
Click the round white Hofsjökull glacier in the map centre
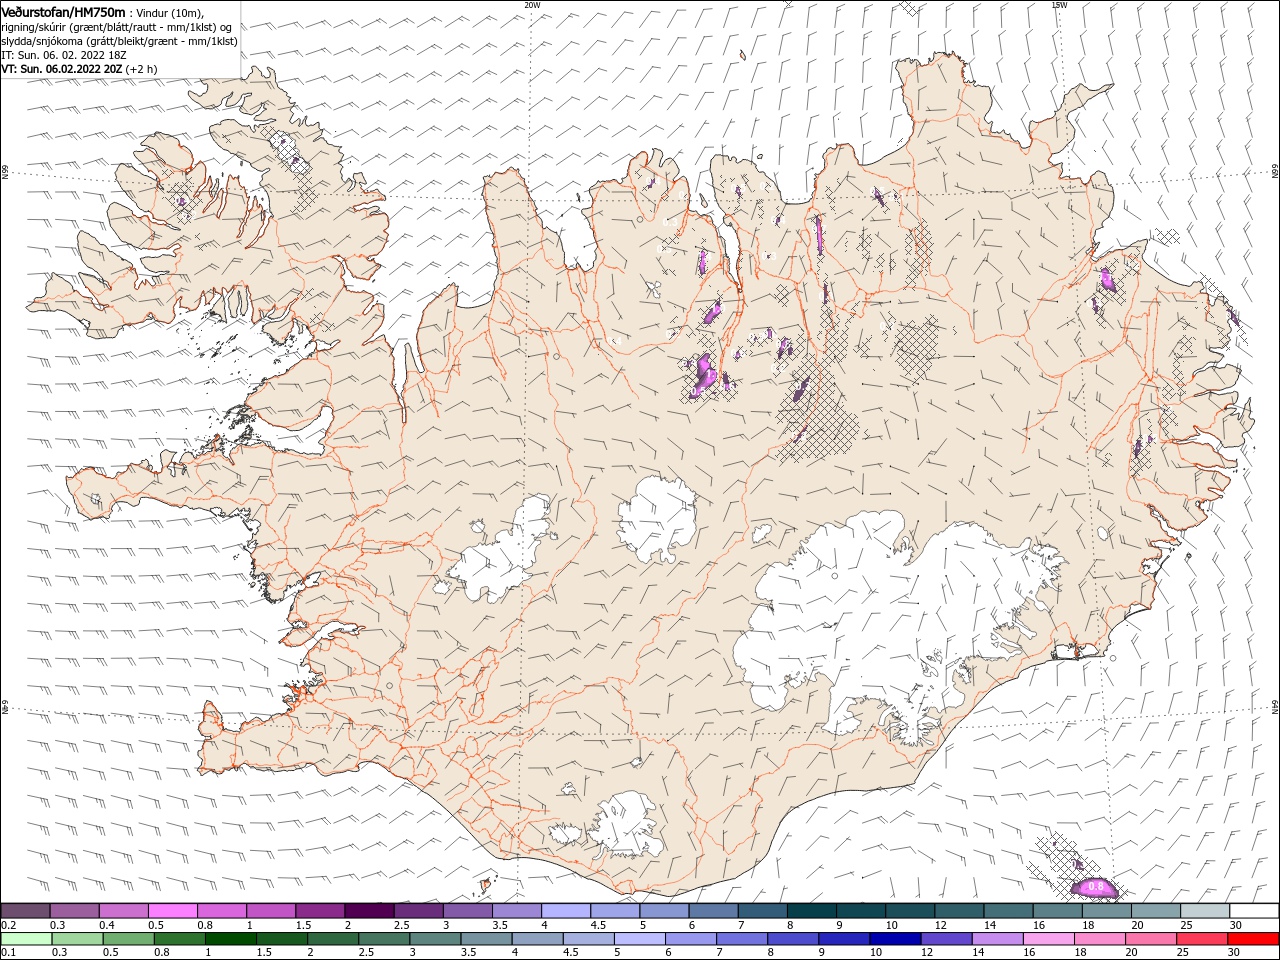(657, 519)
